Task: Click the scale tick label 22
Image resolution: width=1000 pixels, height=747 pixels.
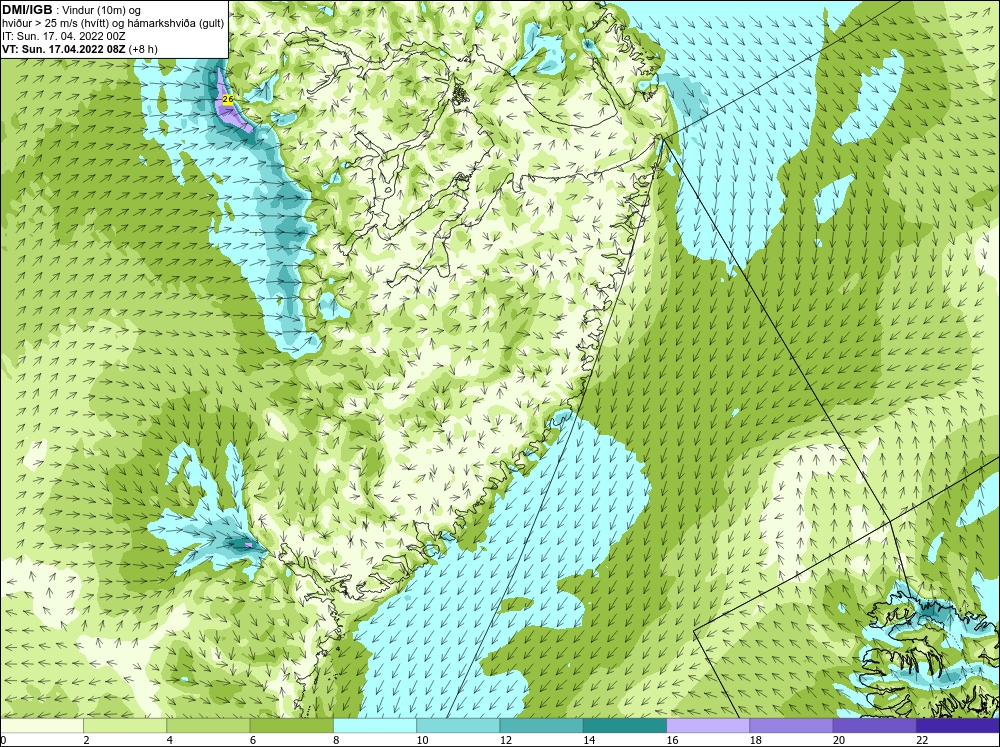Action: 922,740
